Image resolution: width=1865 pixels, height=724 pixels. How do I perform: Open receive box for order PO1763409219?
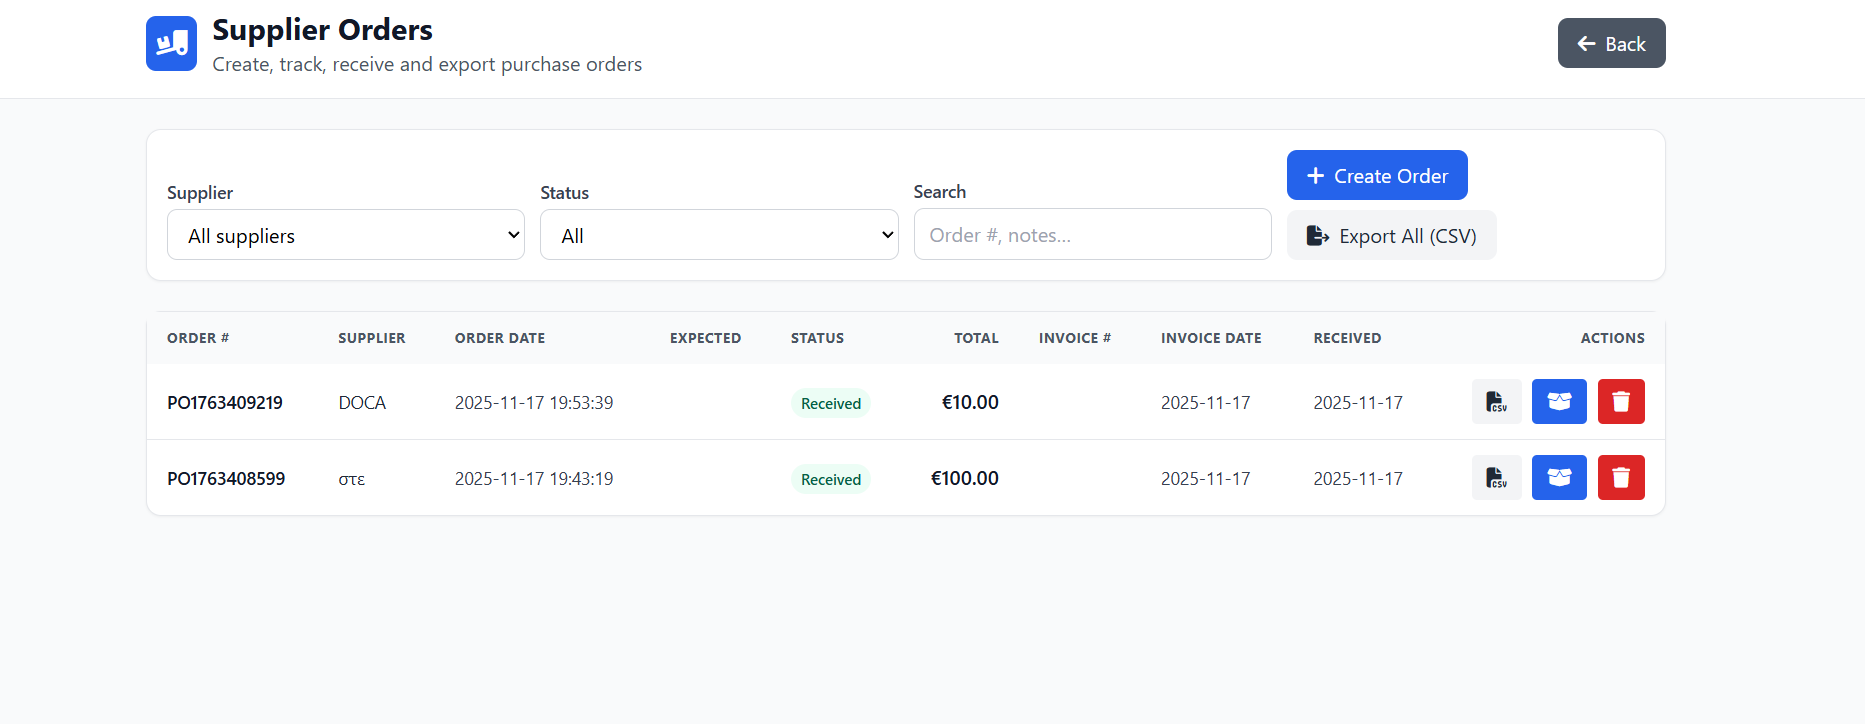click(1559, 402)
